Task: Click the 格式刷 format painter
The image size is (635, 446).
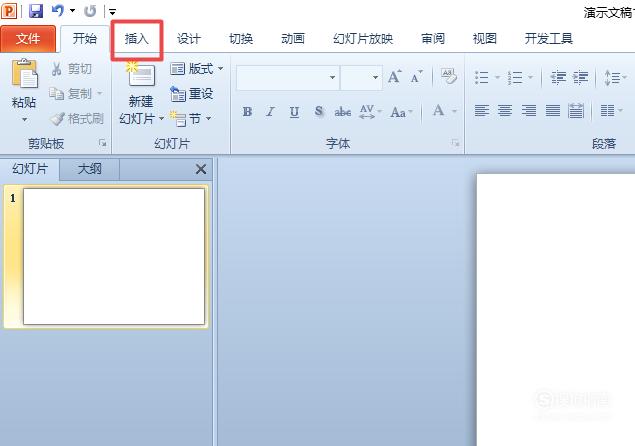Action: point(76,119)
